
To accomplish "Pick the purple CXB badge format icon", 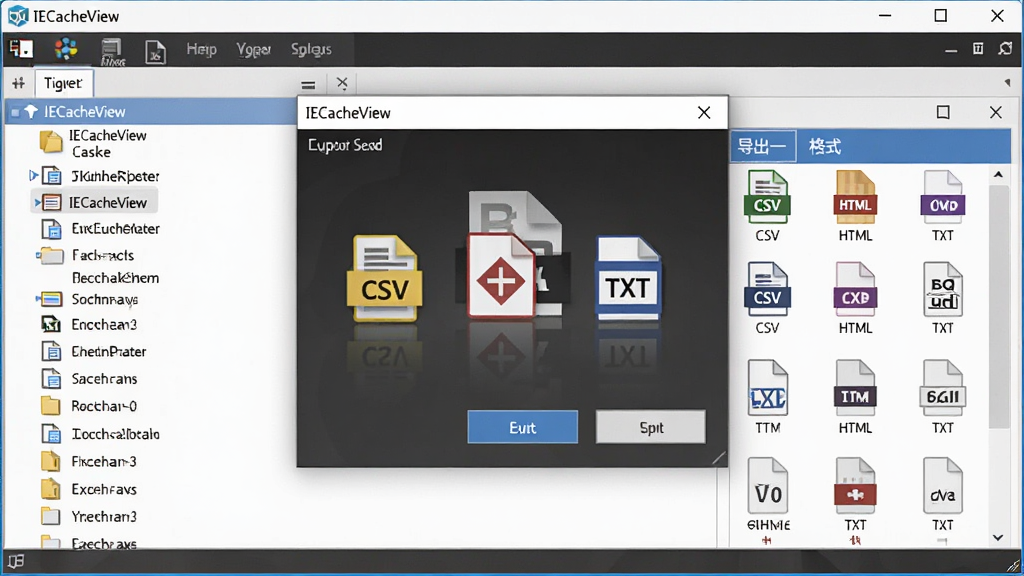I will 855,290.
